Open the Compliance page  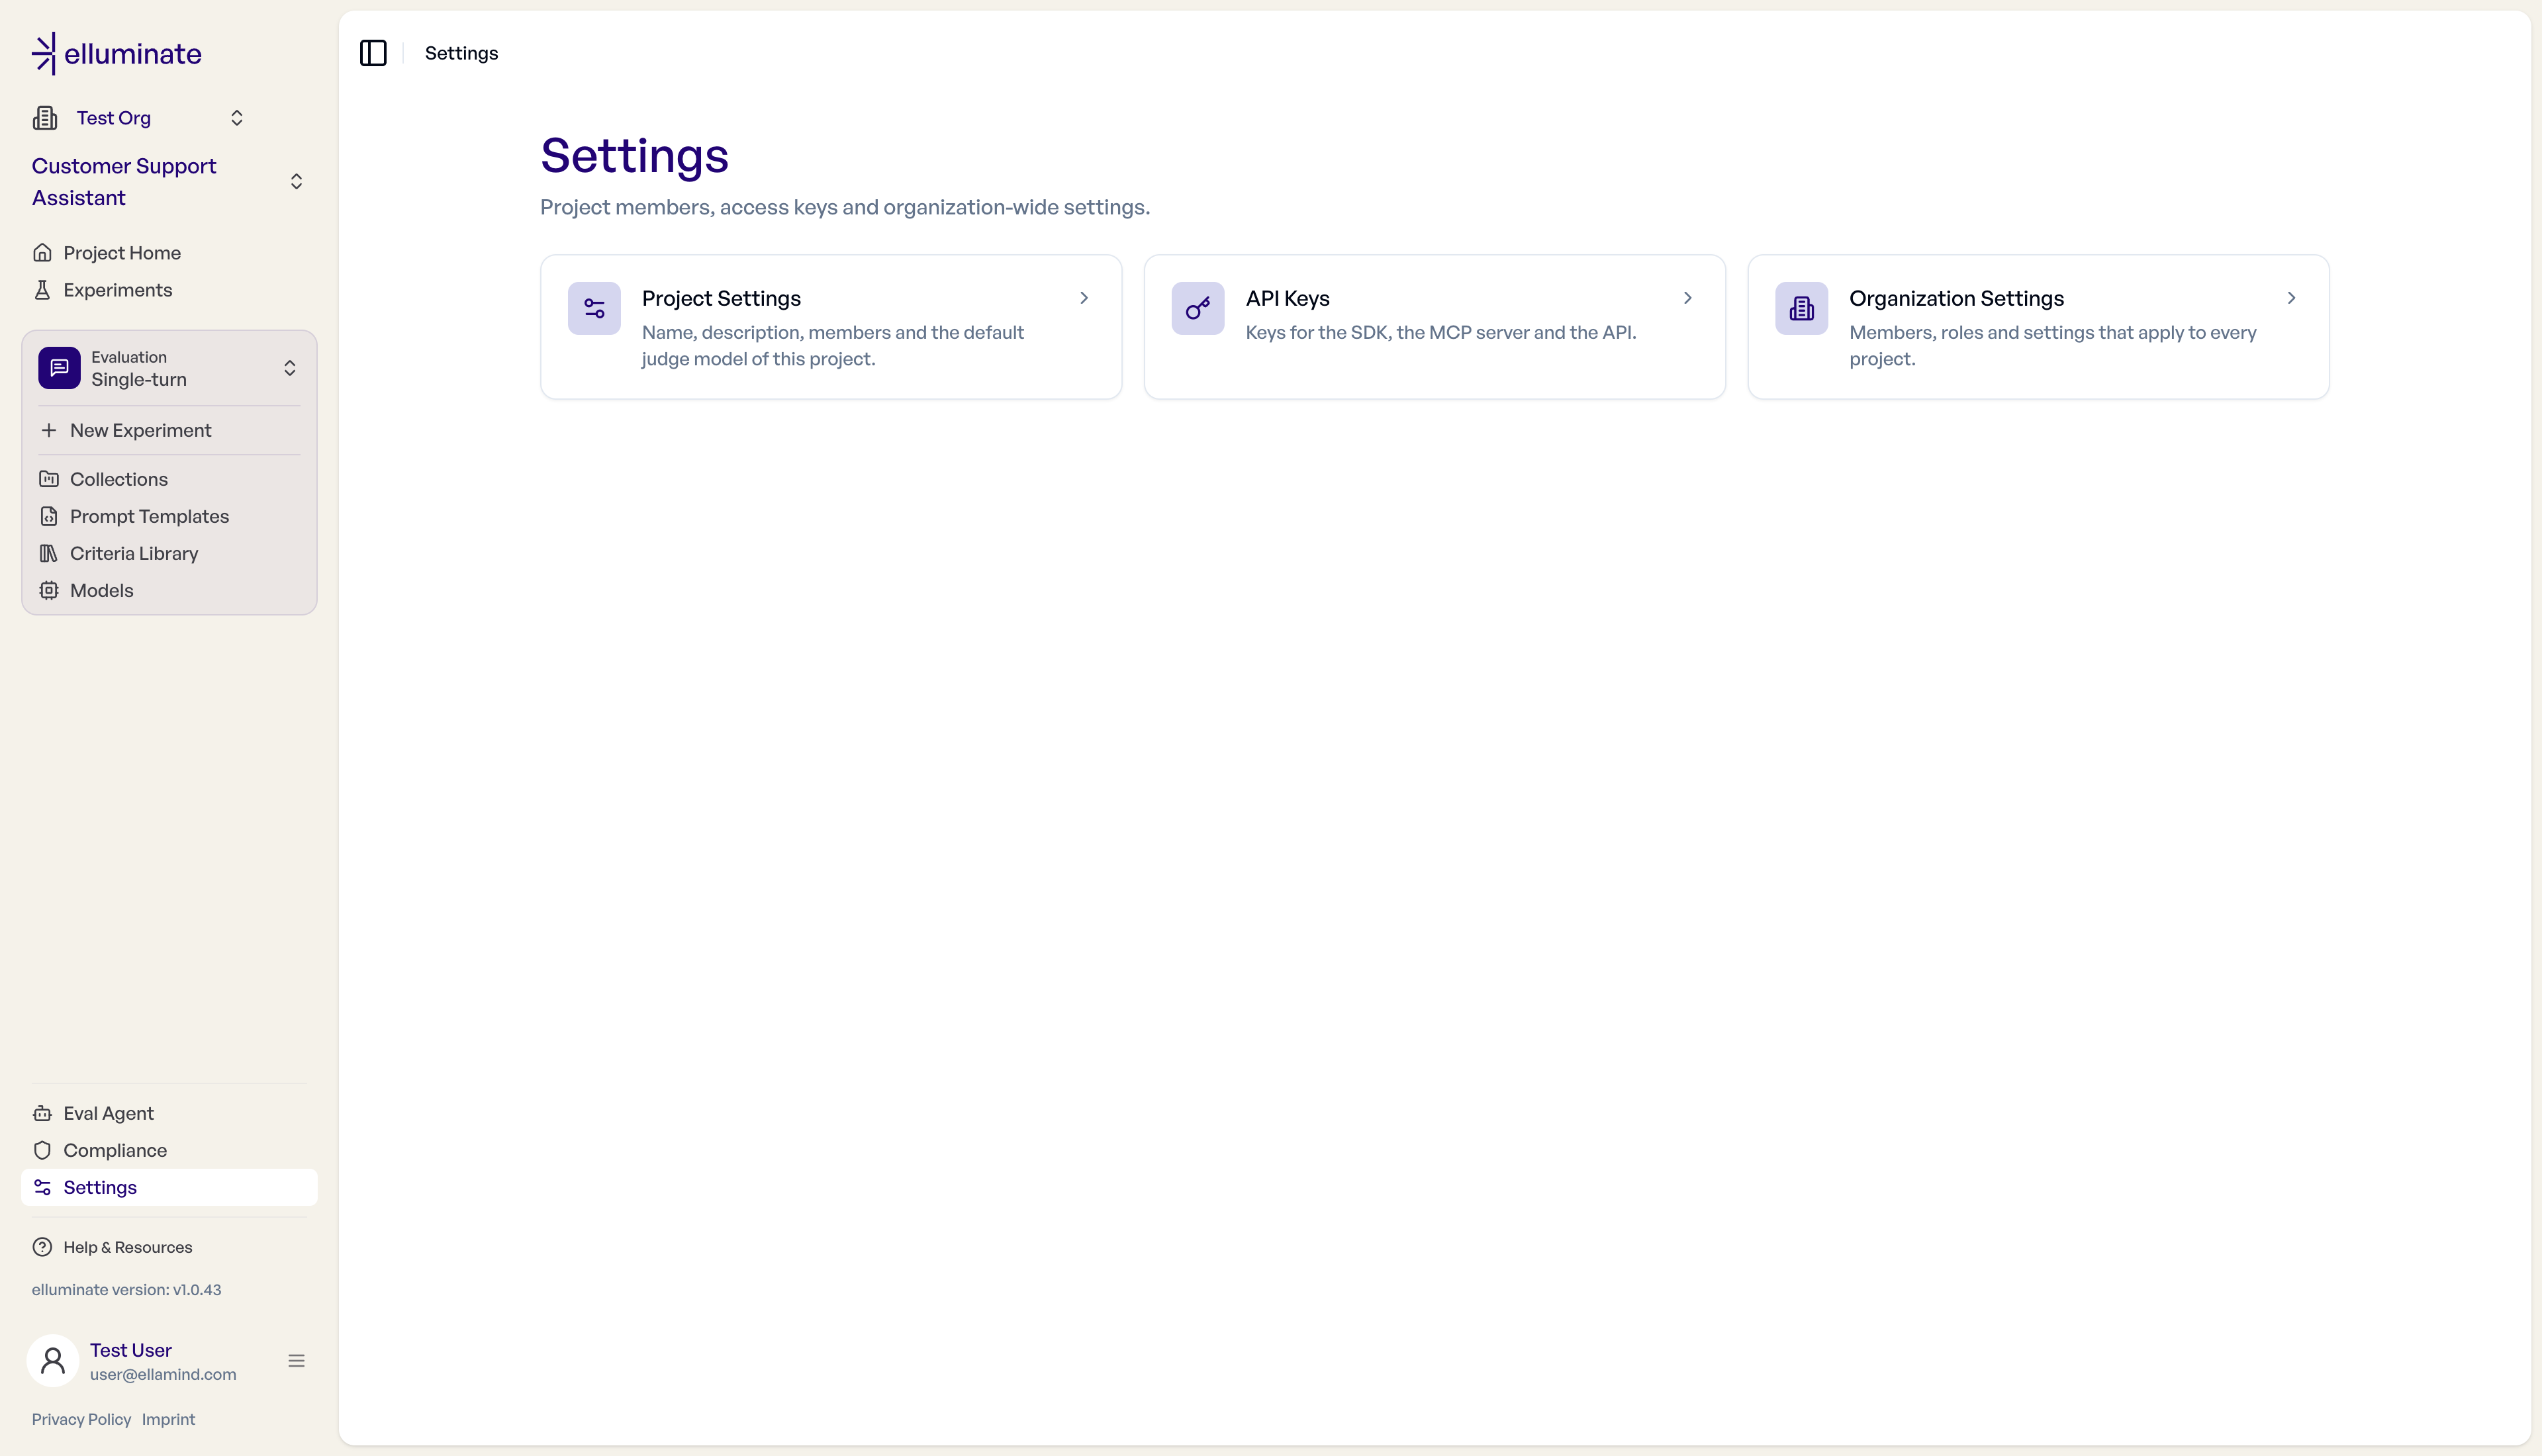(169, 1150)
